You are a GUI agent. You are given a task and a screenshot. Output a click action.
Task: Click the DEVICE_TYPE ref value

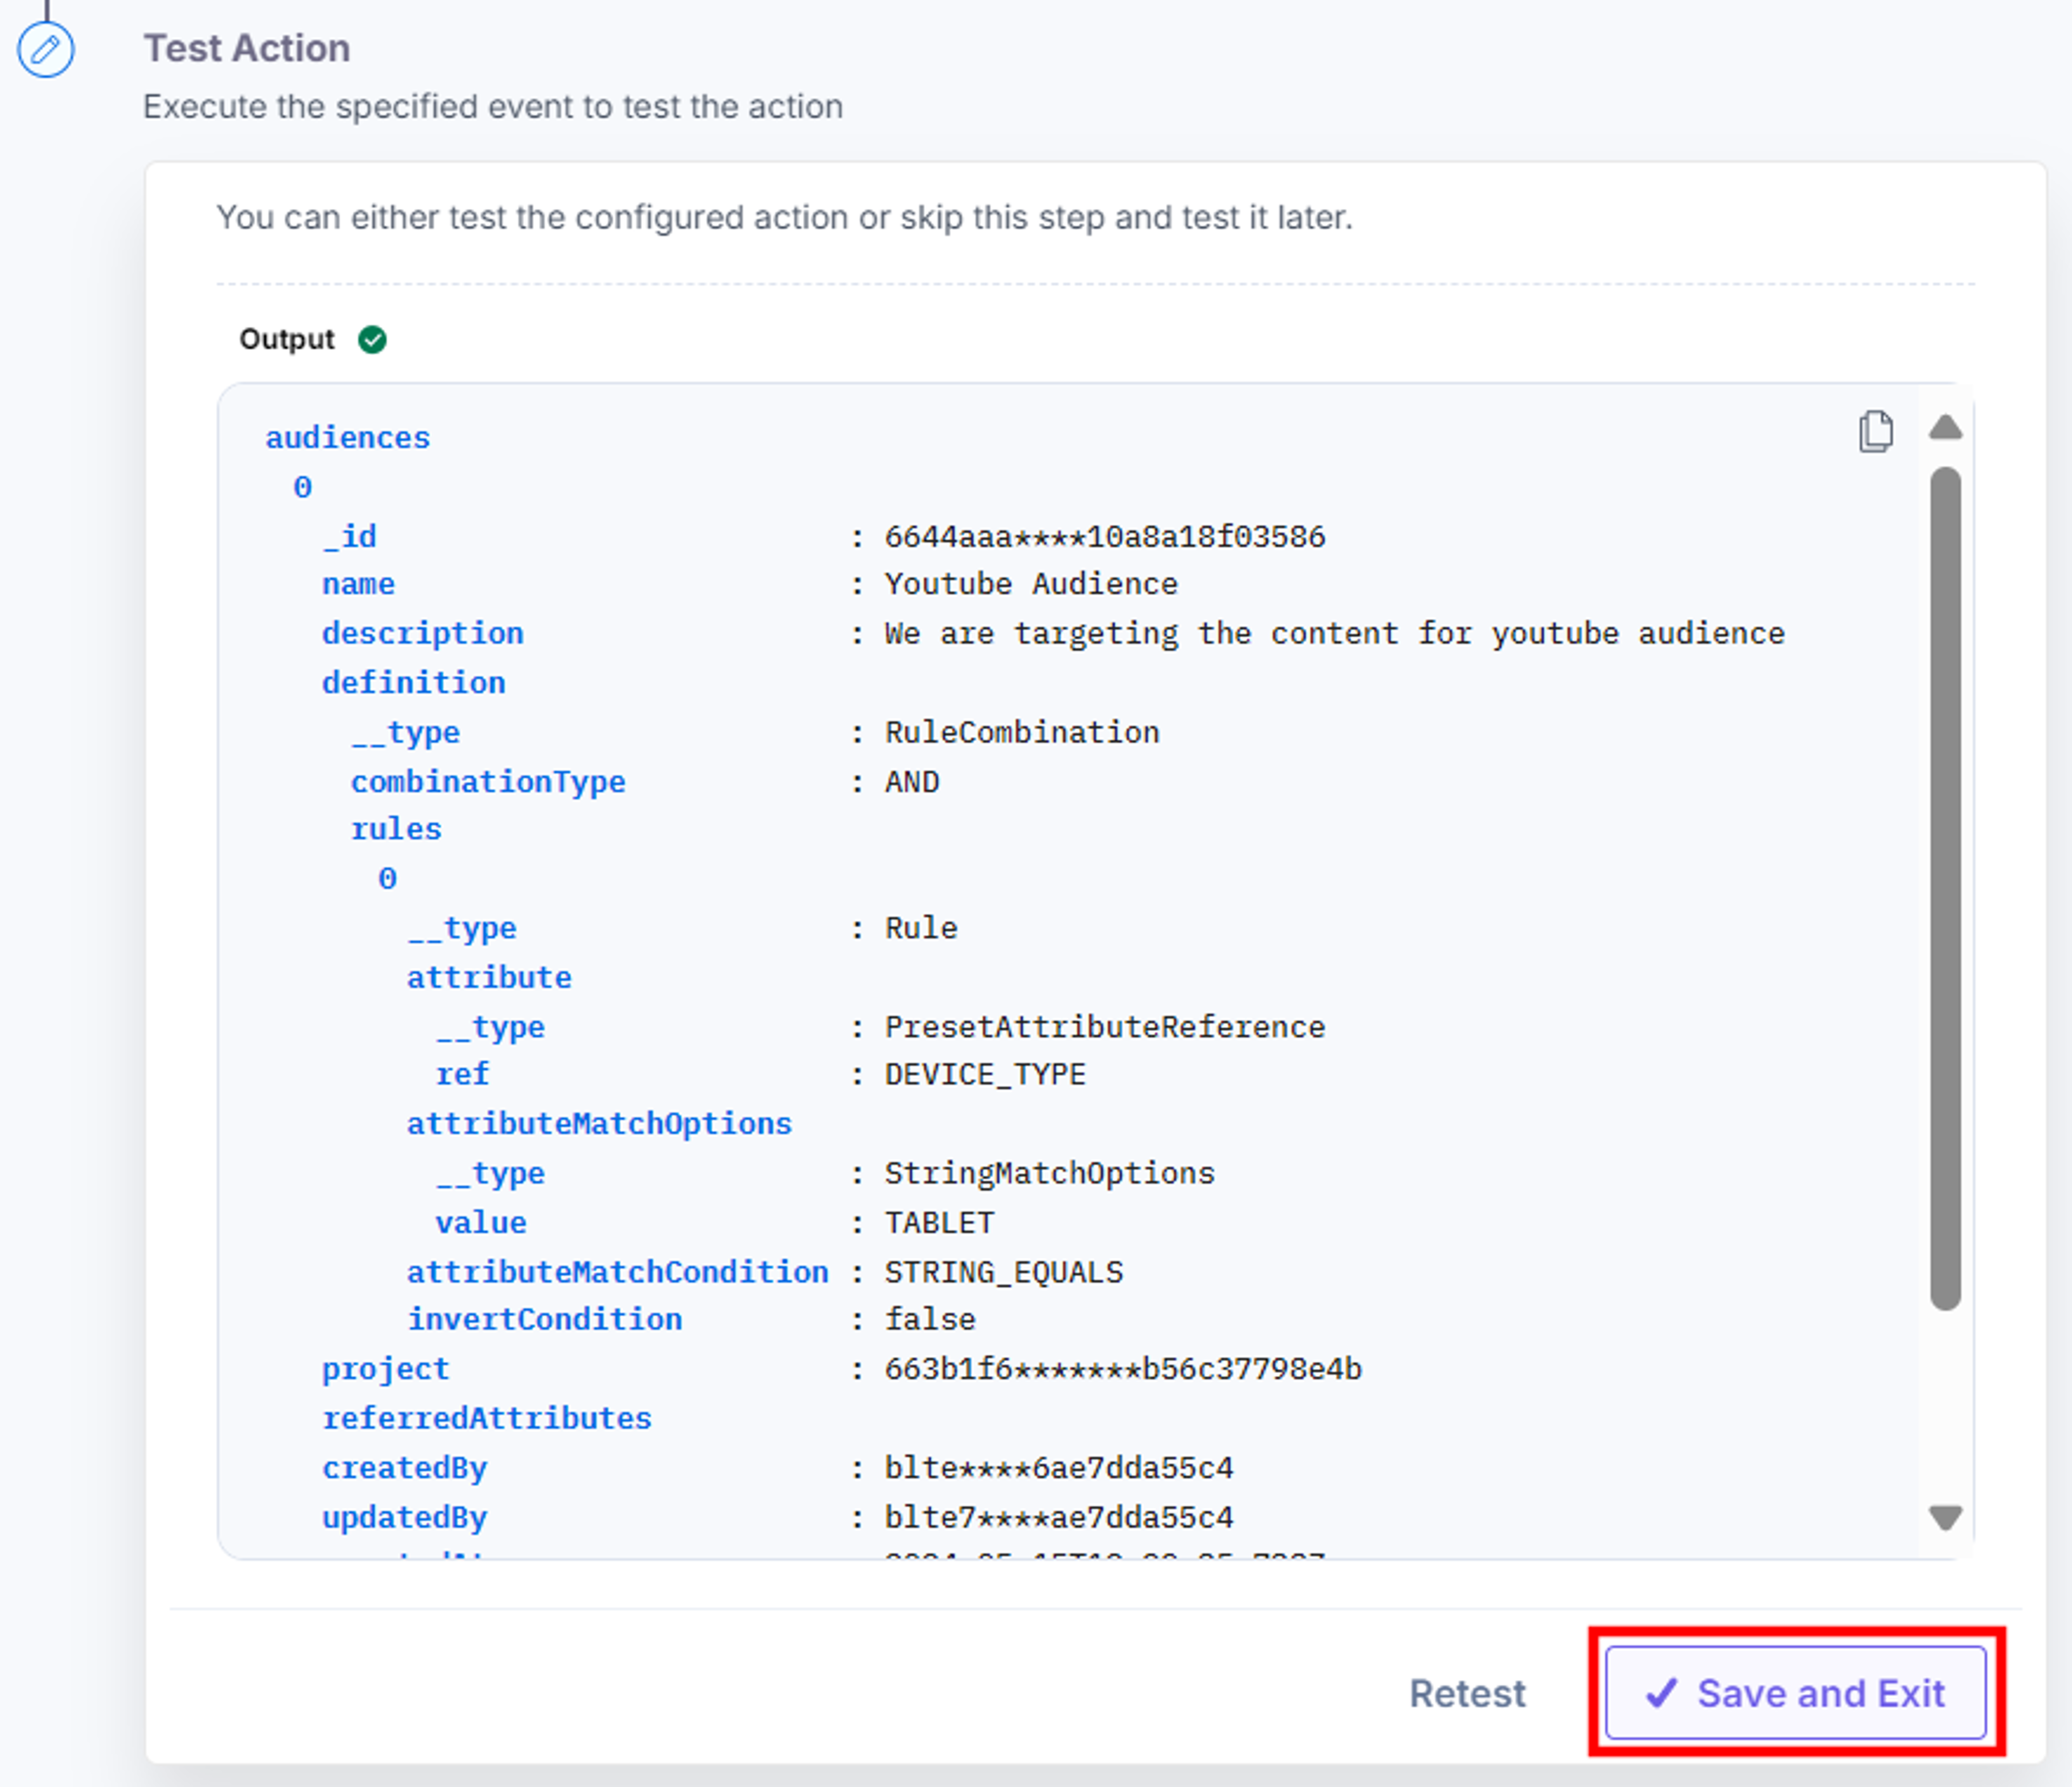pos(985,1075)
